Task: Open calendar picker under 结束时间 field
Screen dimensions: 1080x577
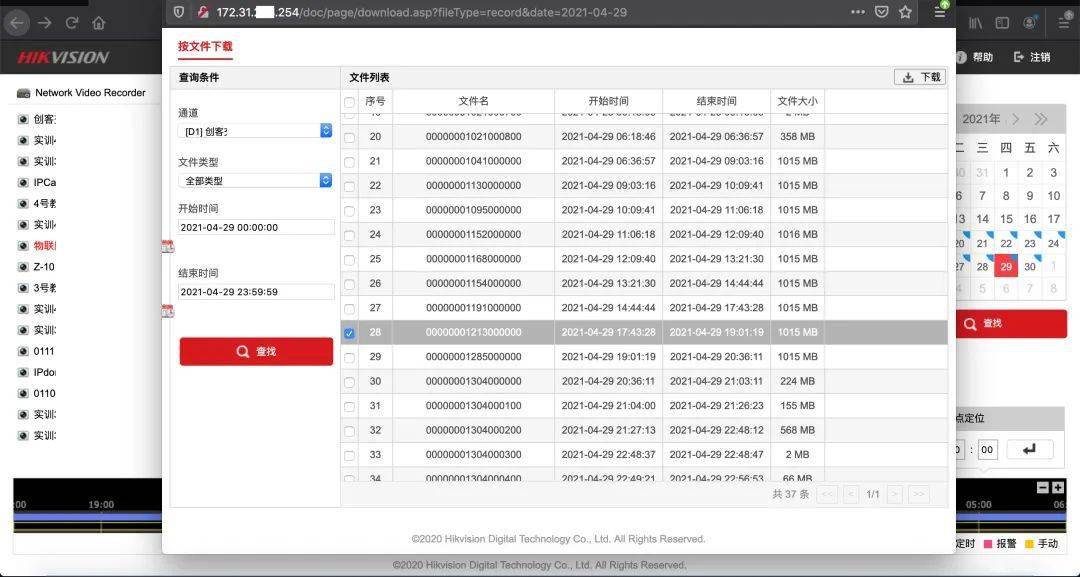Action: point(167,311)
